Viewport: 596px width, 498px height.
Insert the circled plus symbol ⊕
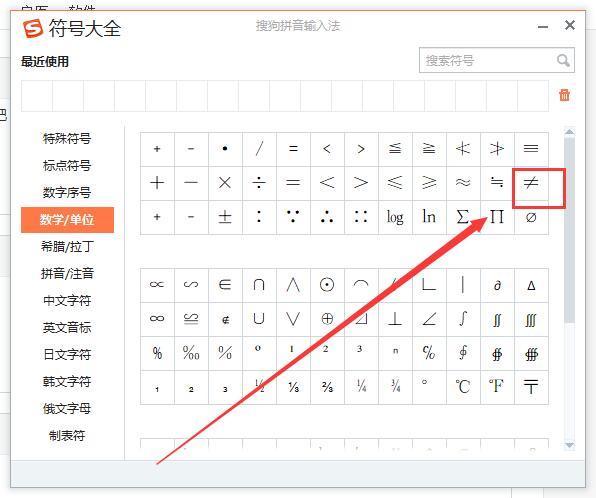(x=327, y=319)
